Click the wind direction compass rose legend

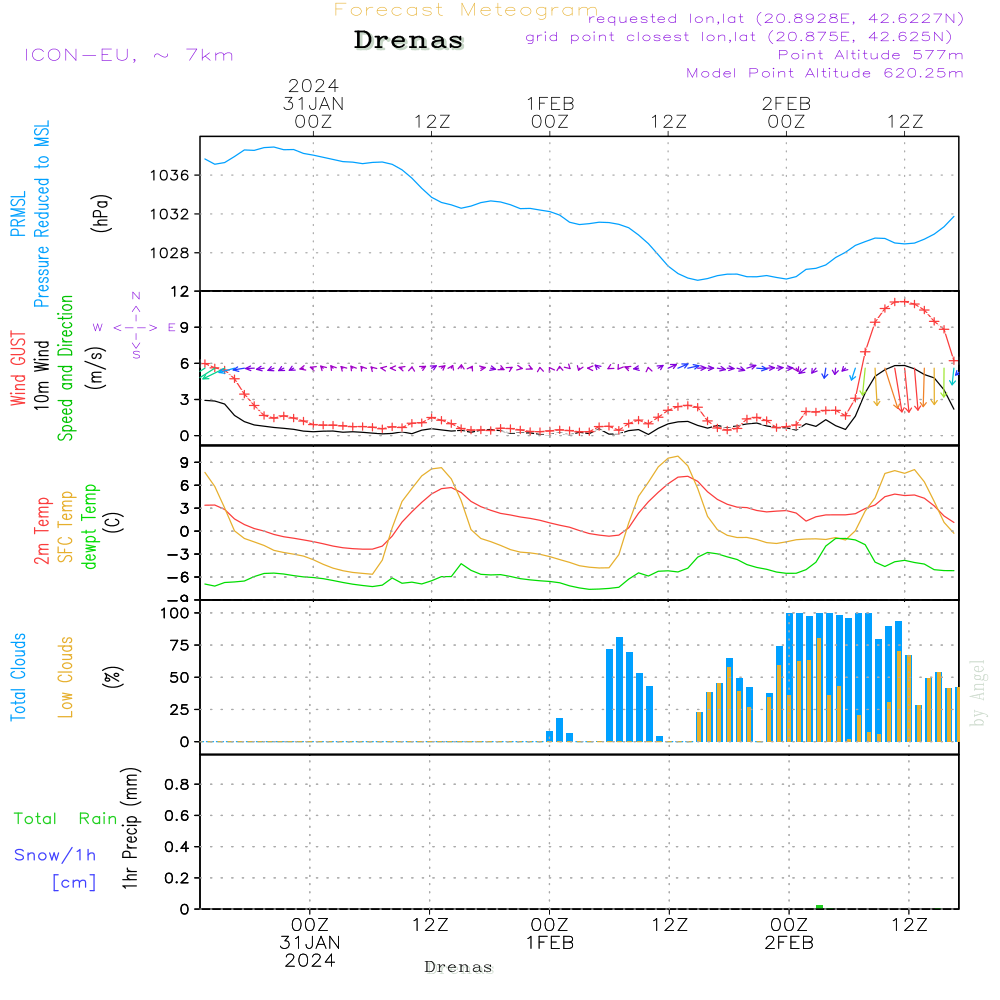tap(136, 327)
